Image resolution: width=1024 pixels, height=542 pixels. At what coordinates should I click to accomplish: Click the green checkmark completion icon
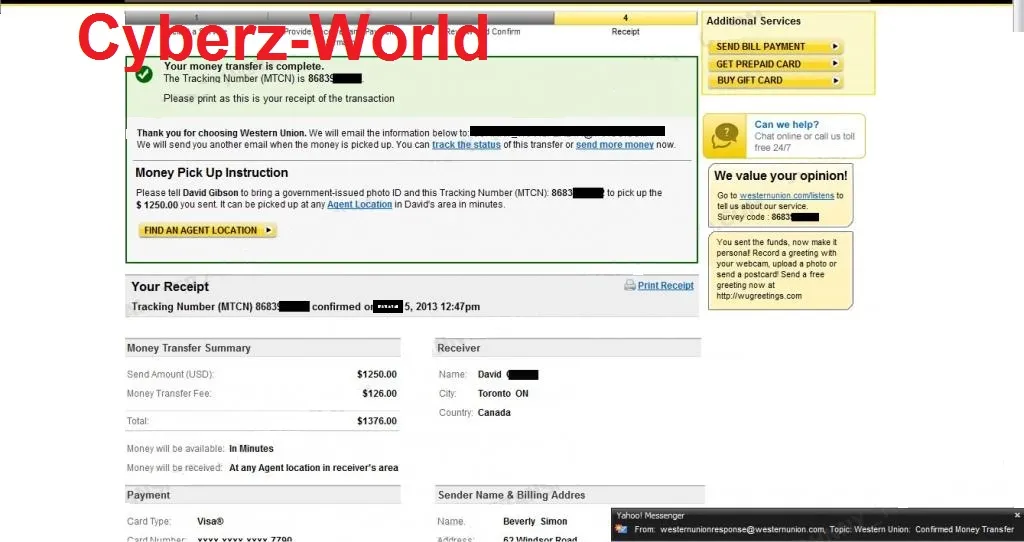tap(144, 74)
